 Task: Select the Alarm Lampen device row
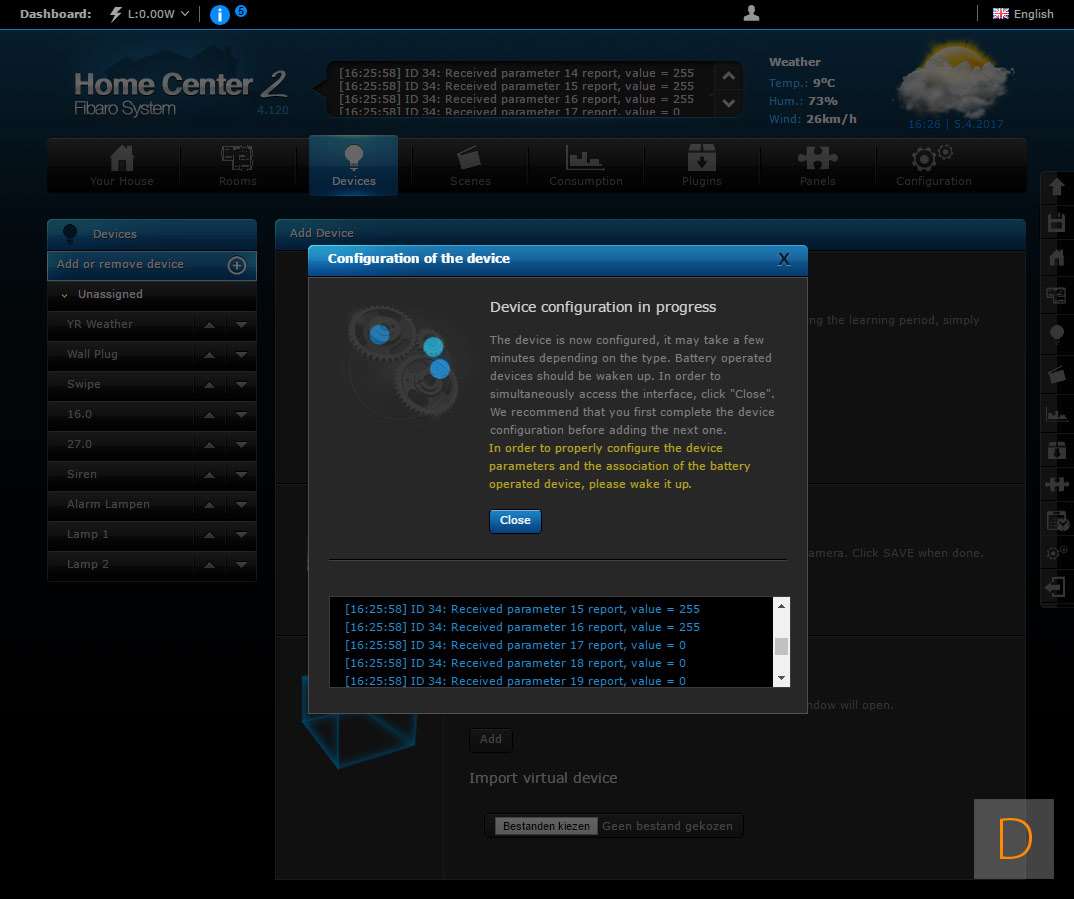[x=151, y=505]
